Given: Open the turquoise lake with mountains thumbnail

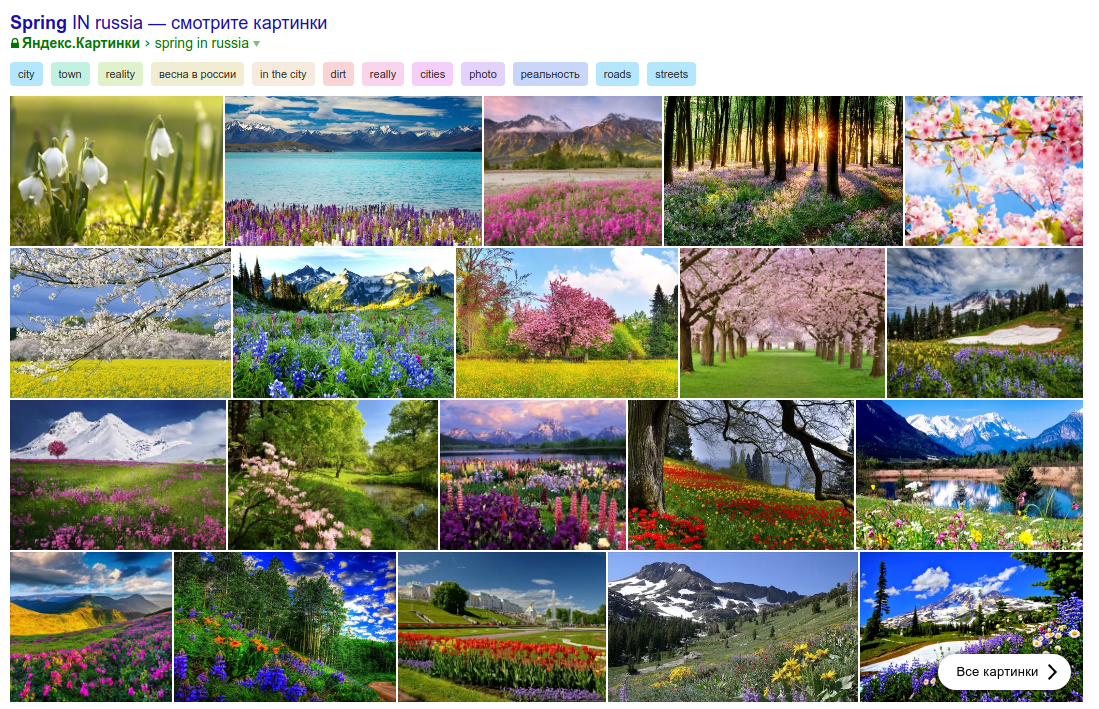Looking at the screenshot, I should [353, 170].
